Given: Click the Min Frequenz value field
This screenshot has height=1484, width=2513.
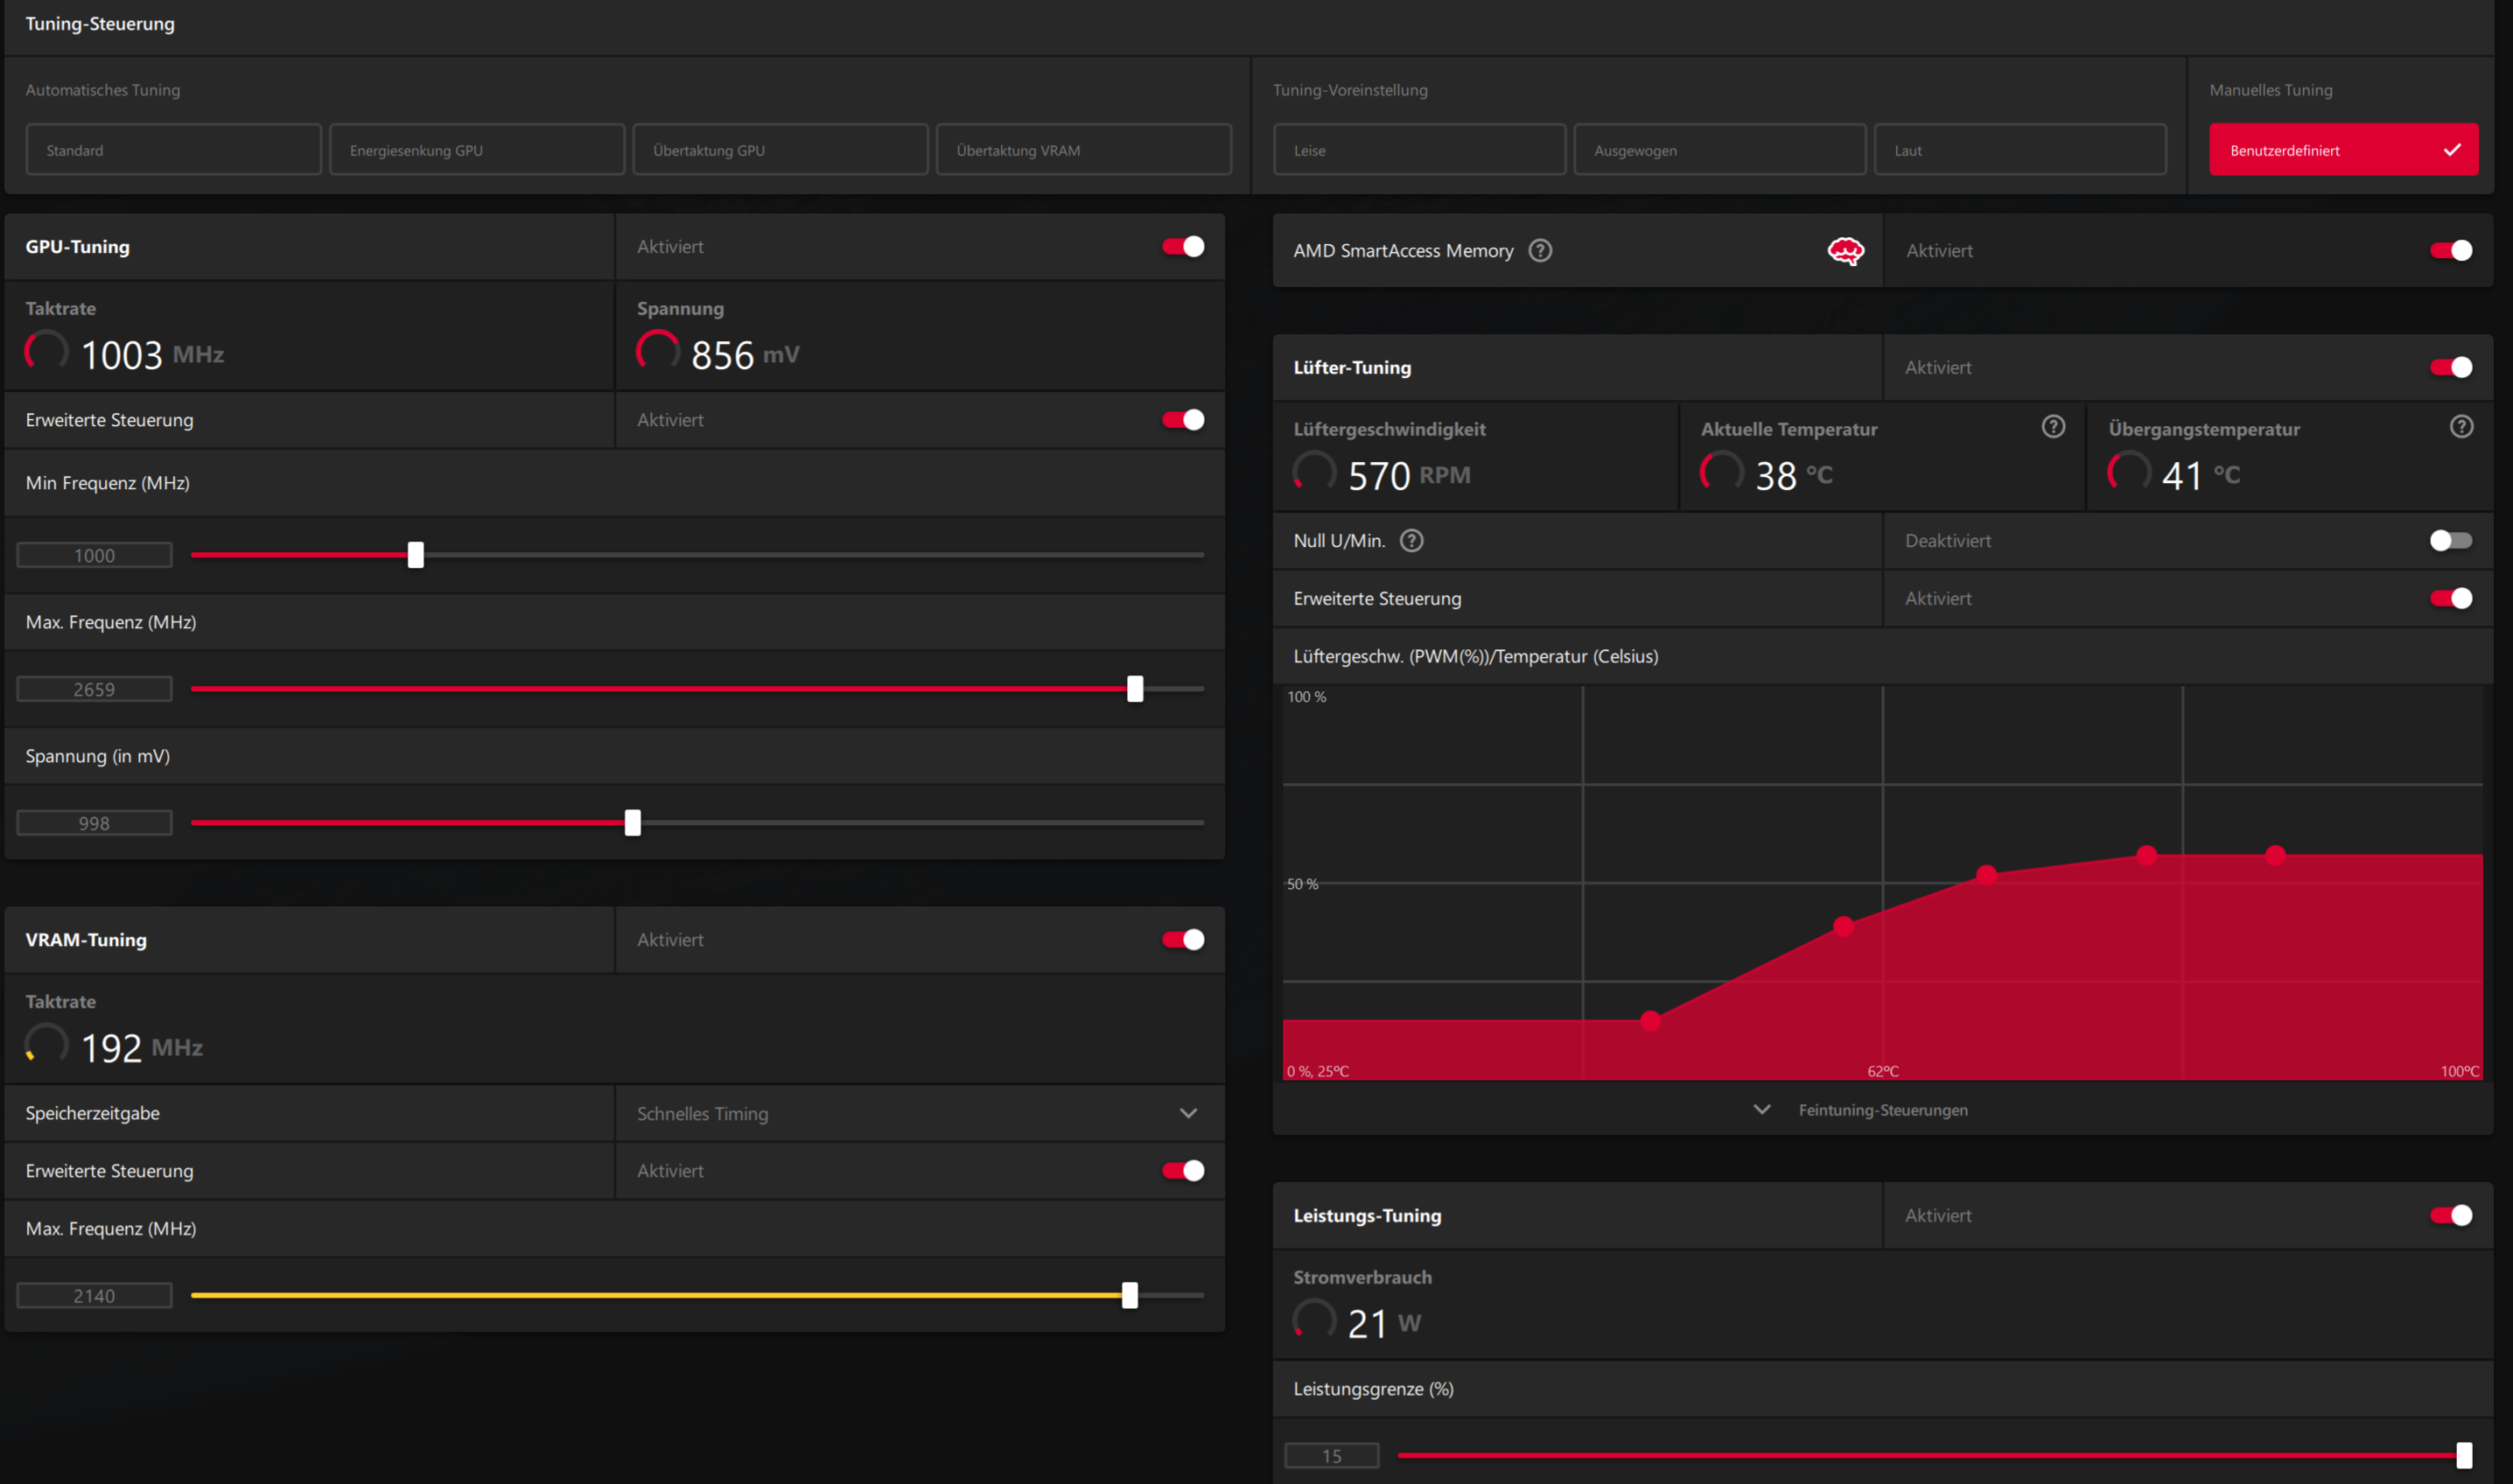Looking at the screenshot, I should point(94,555).
